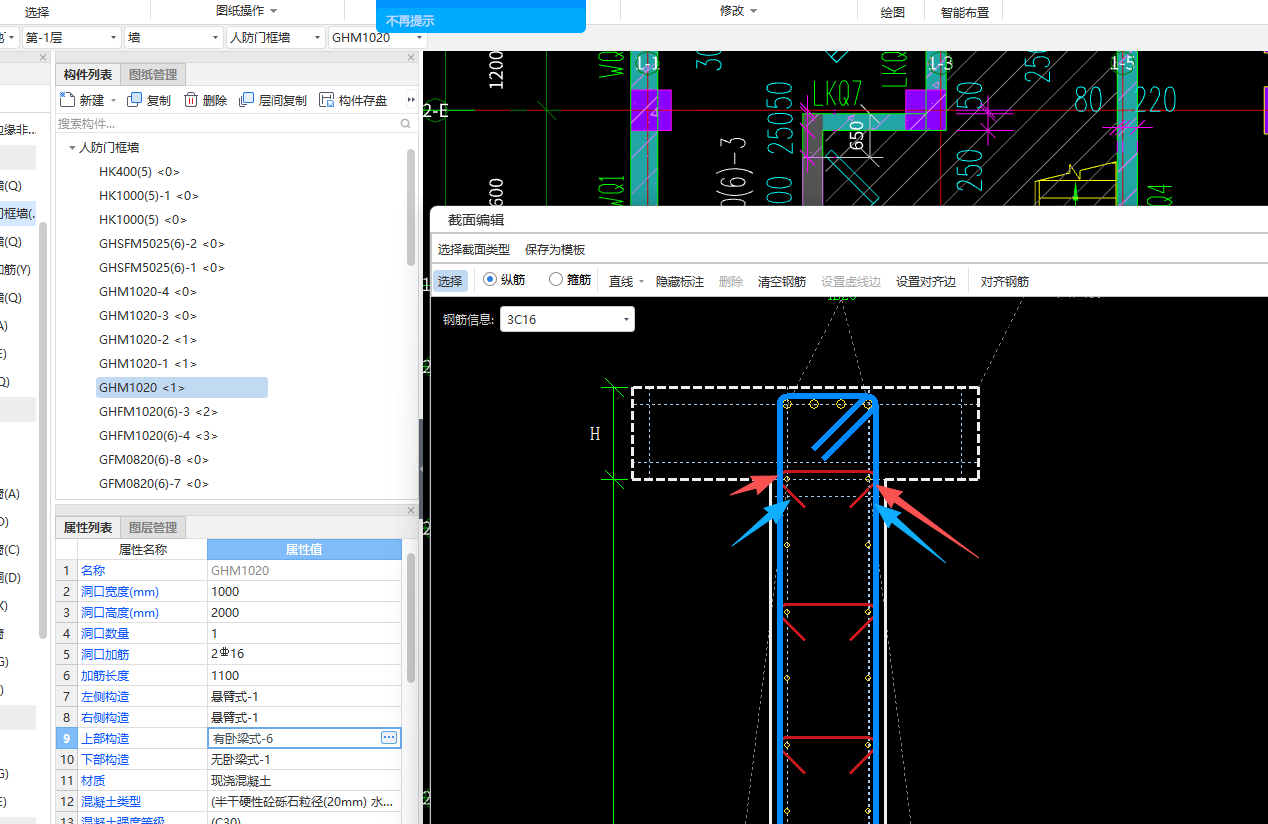Screen dimensions: 1268x824
Task: Click the 清空钢筋 button
Action: tap(782, 282)
